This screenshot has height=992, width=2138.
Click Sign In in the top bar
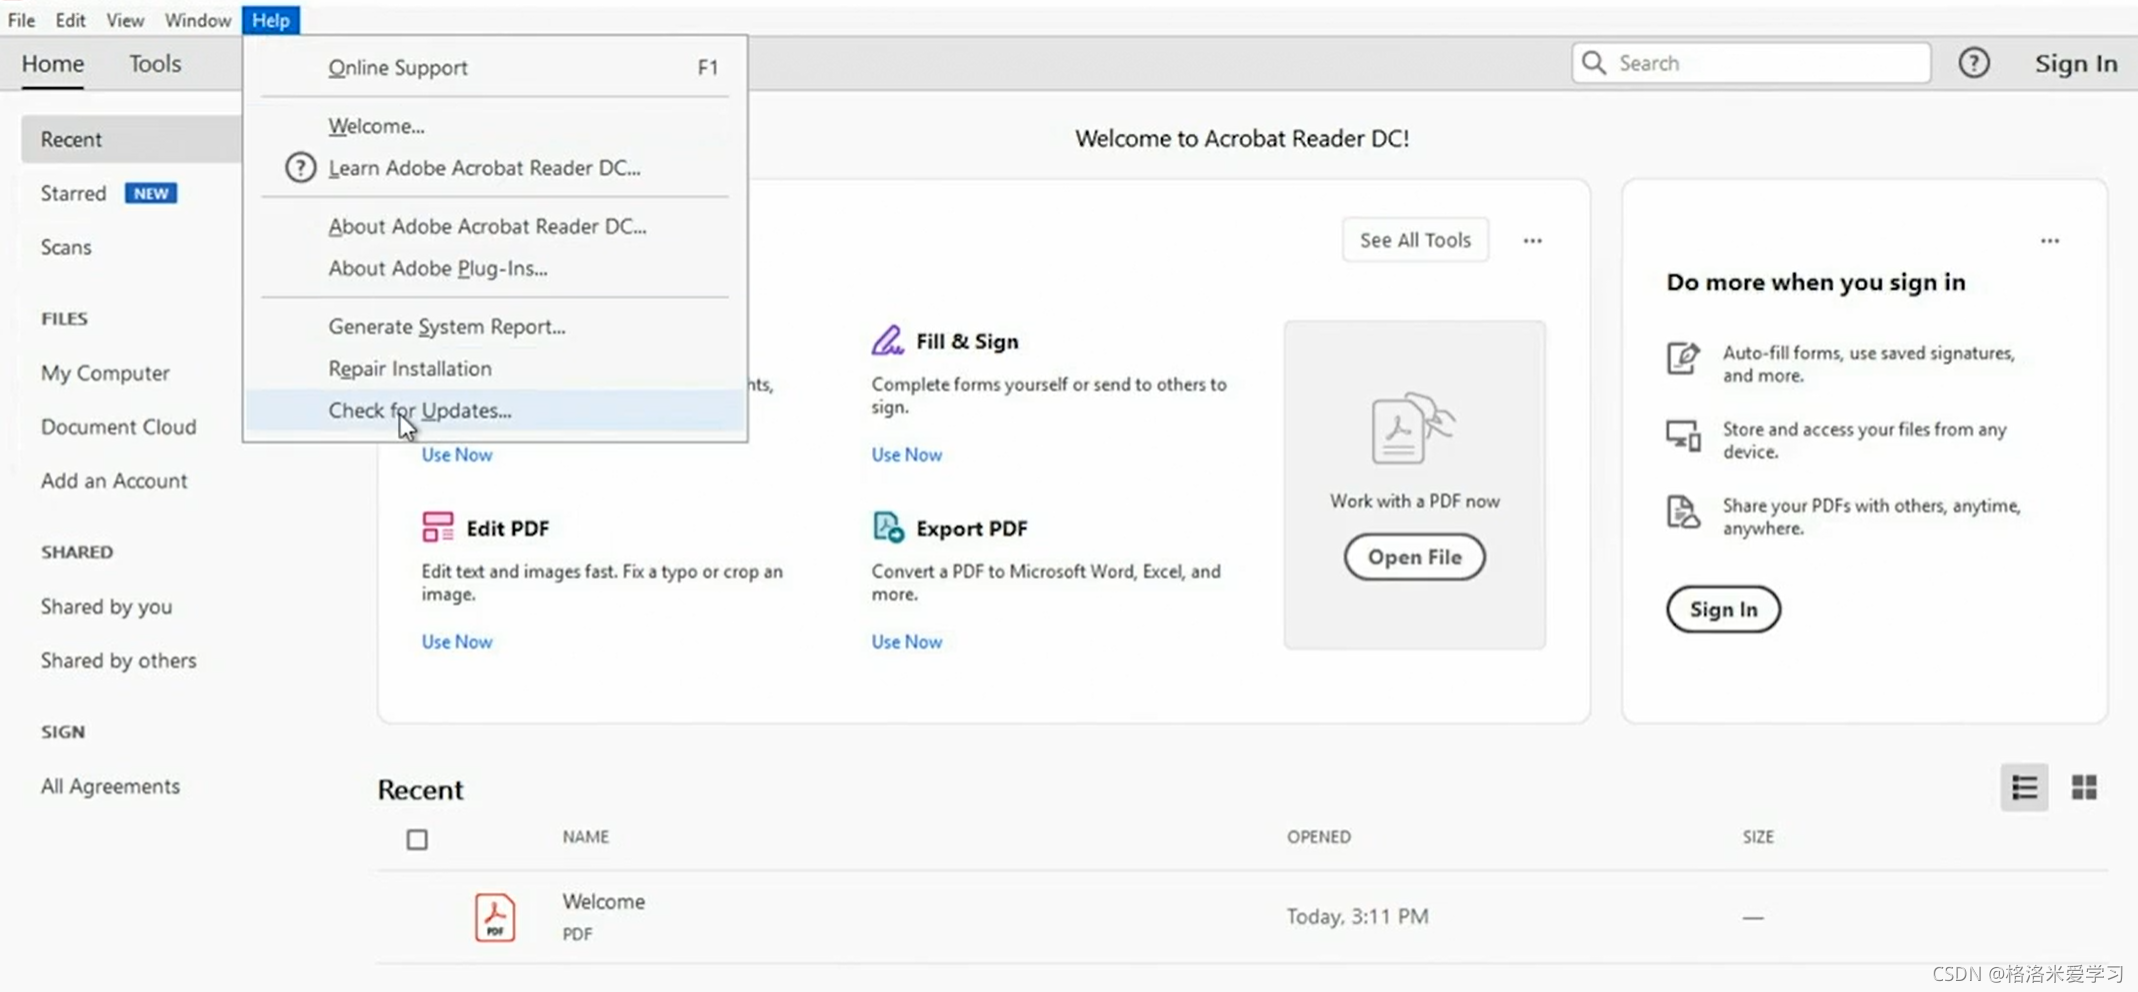tap(2076, 63)
